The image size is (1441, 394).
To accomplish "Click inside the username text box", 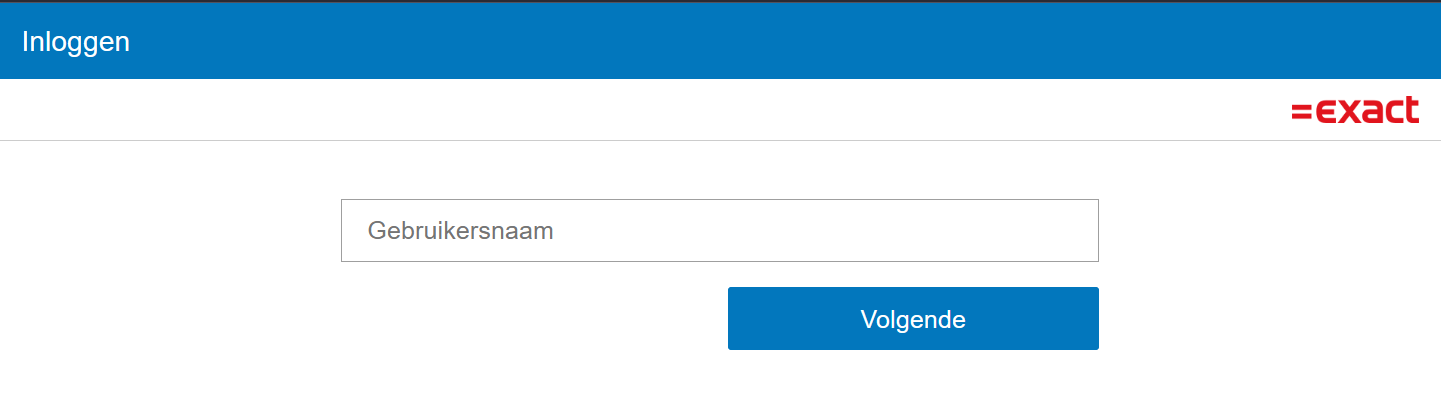I will point(720,231).
